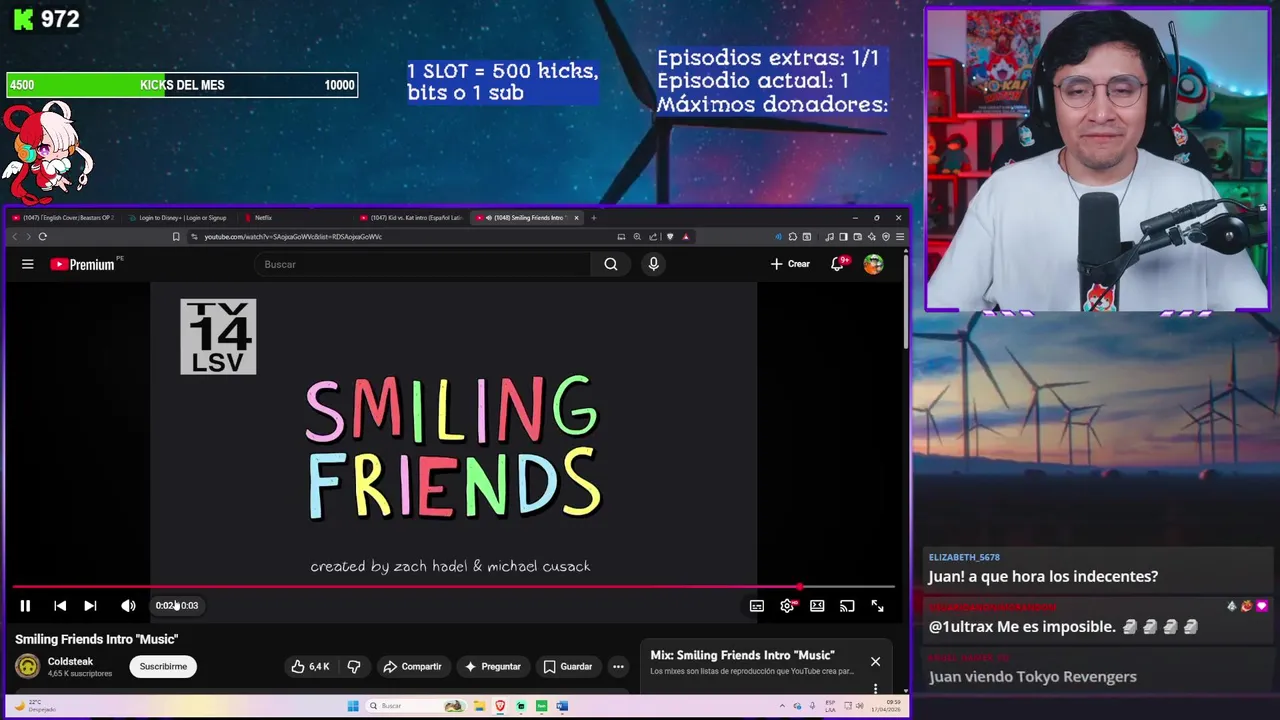This screenshot has height=720, width=1280.
Task: Start voice search with microphone
Action: [653, 264]
